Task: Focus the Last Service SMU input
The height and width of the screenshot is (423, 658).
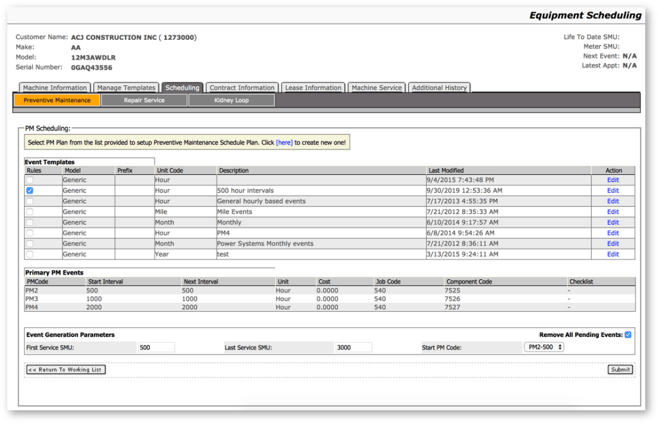Action: tap(352, 348)
